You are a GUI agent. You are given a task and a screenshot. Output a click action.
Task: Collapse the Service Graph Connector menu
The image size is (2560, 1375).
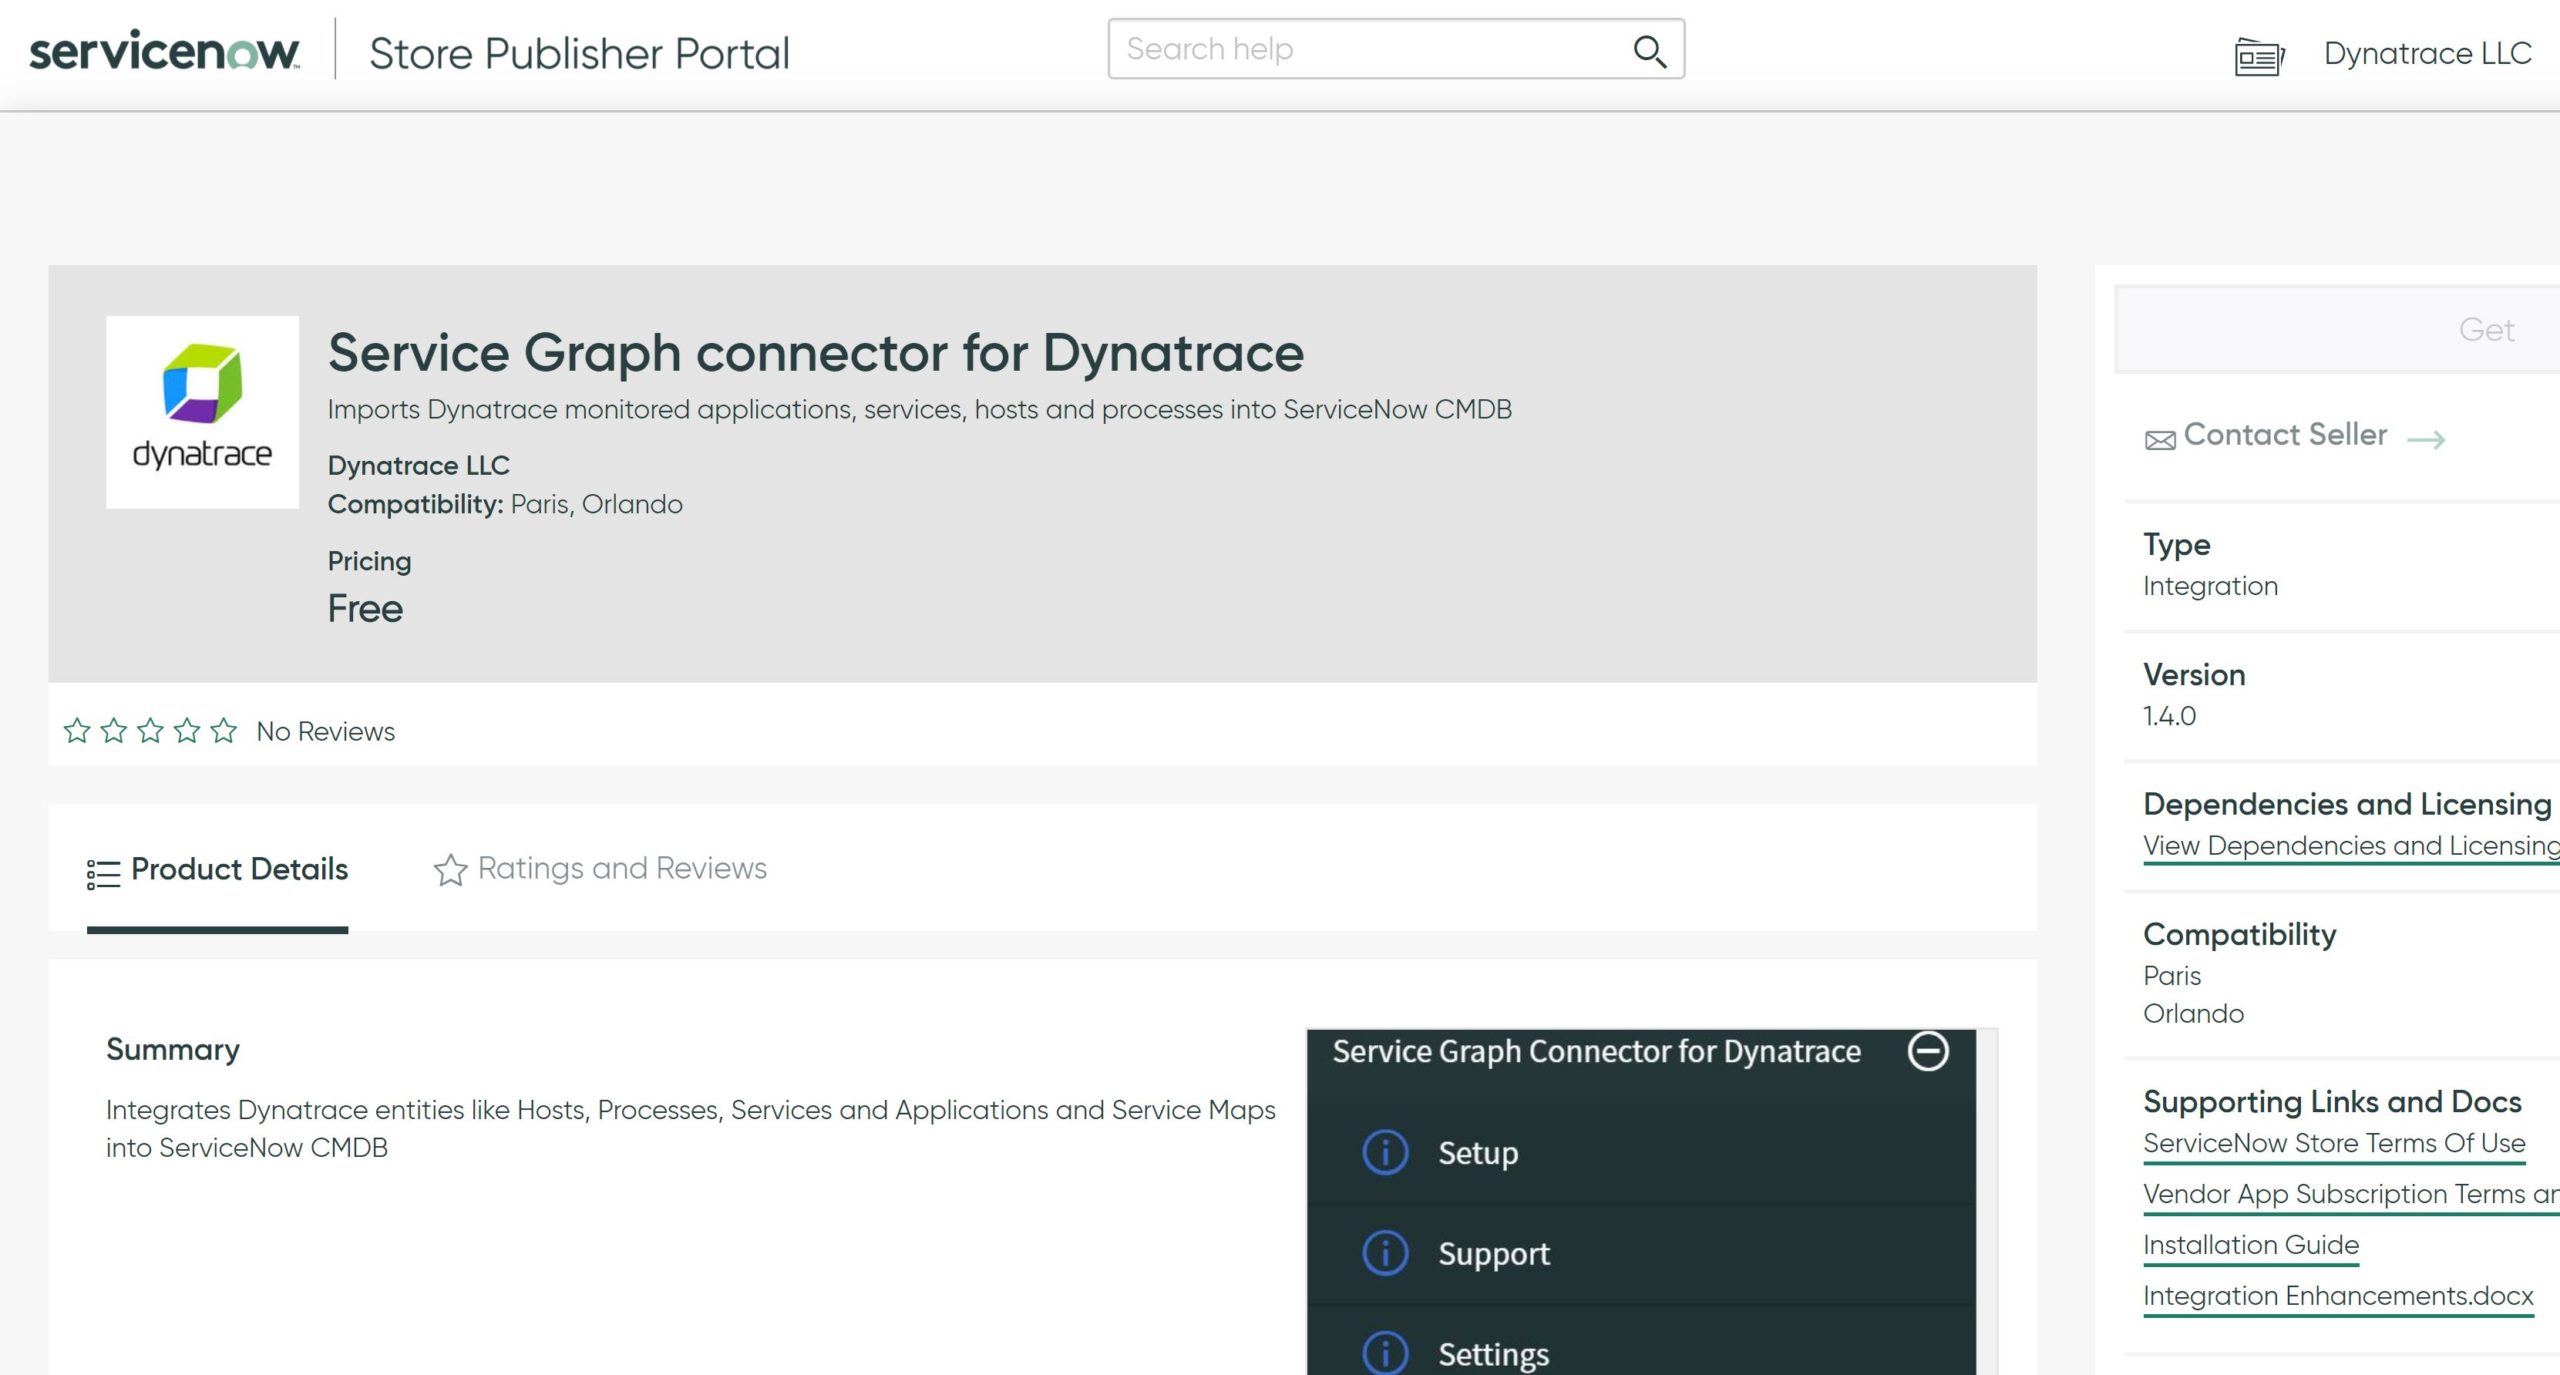[x=1927, y=1051]
